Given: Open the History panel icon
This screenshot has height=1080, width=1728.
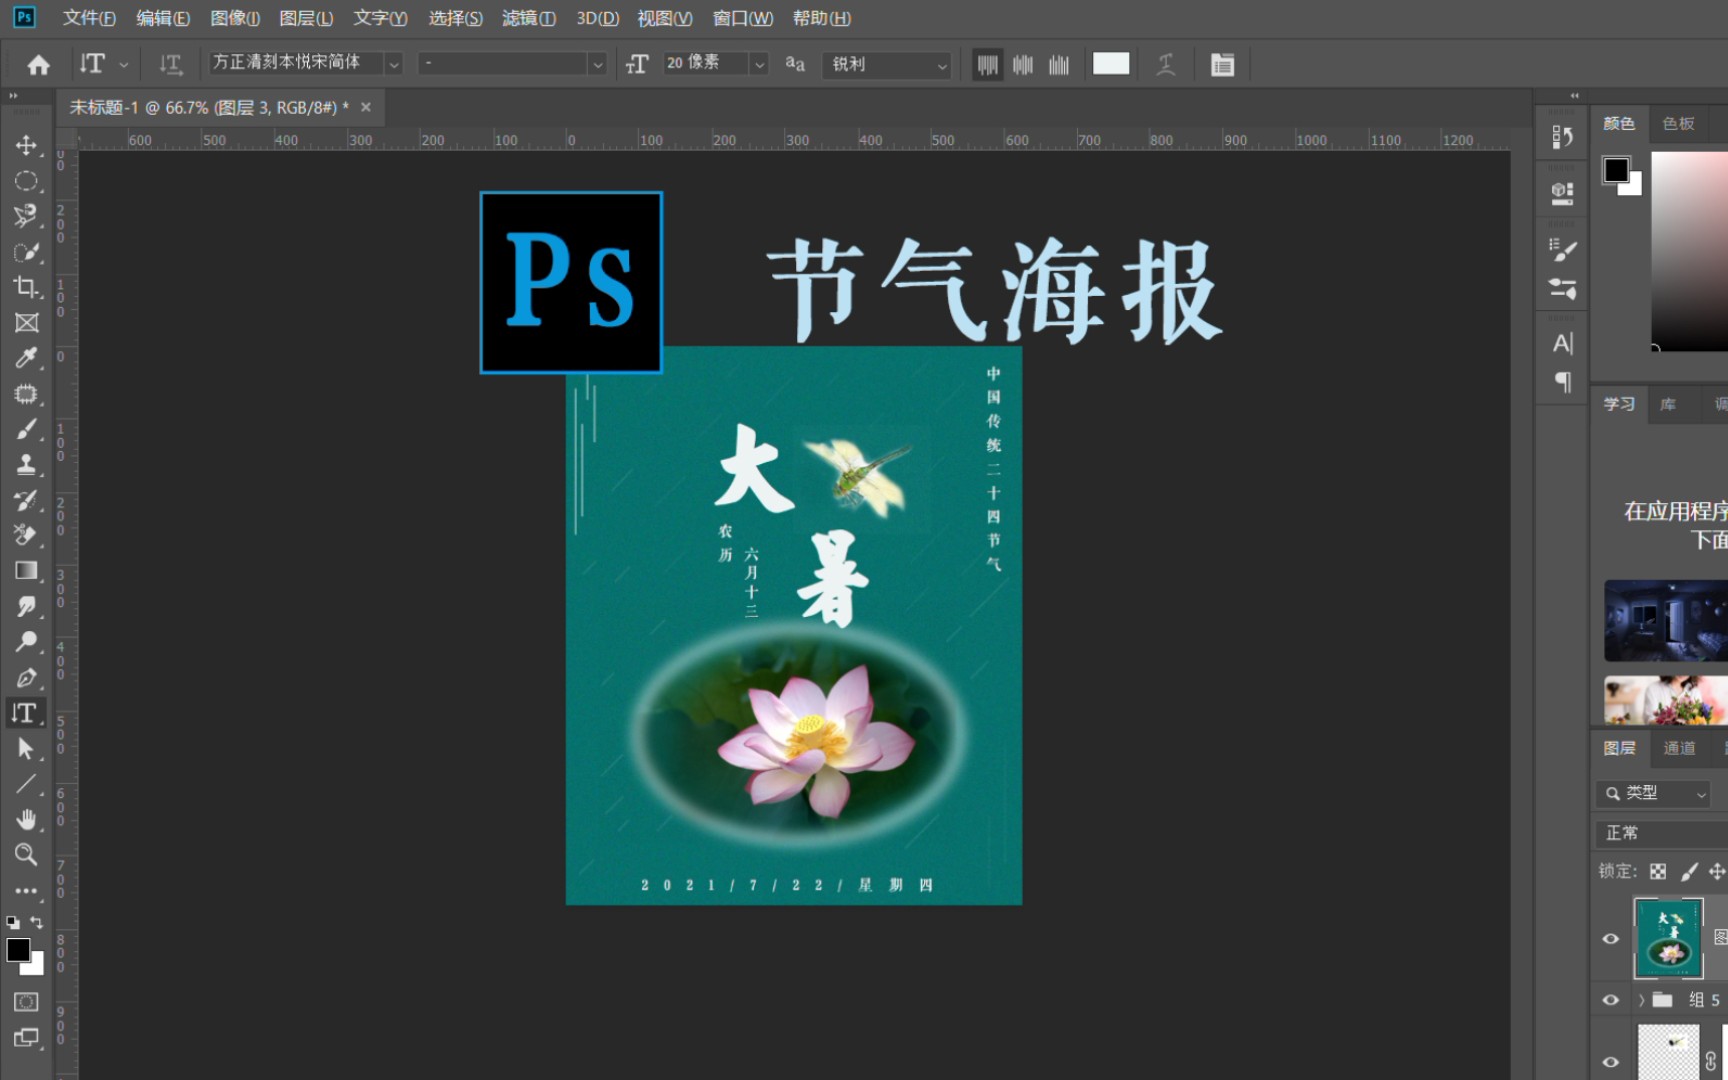Looking at the screenshot, I should coord(1562,136).
